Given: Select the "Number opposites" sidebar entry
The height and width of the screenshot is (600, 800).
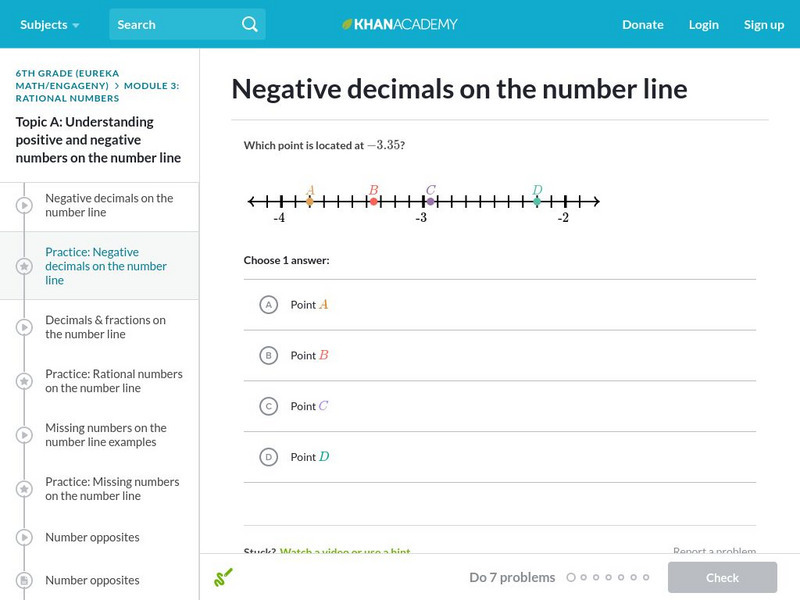Looking at the screenshot, I should [x=95, y=537].
